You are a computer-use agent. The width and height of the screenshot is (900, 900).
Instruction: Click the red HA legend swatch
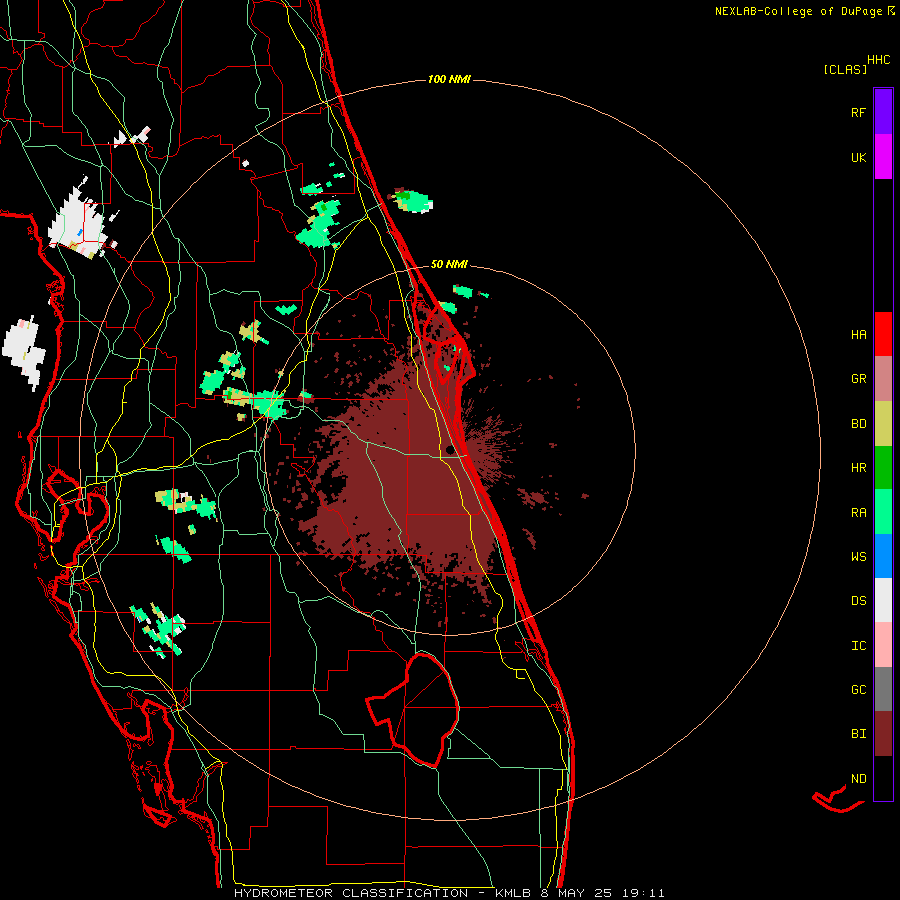[883, 334]
